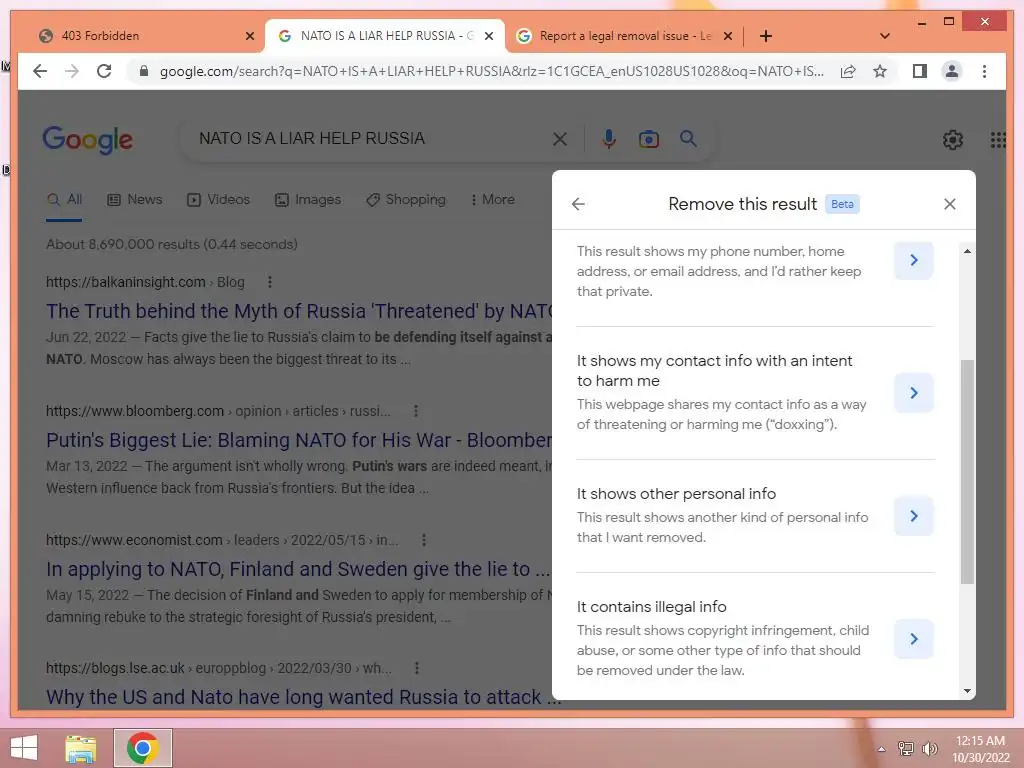Click the Chrome taskbar icon
The width and height of the screenshot is (1024, 768).
click(x=143, y=748)
